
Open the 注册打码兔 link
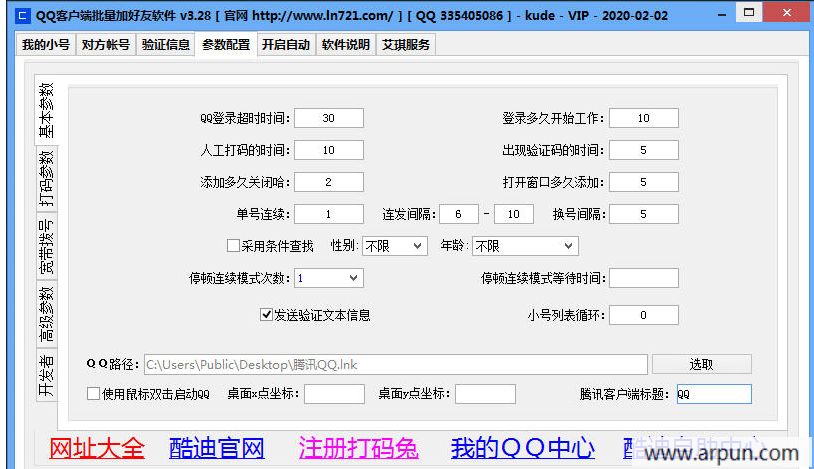click(359, 448)
